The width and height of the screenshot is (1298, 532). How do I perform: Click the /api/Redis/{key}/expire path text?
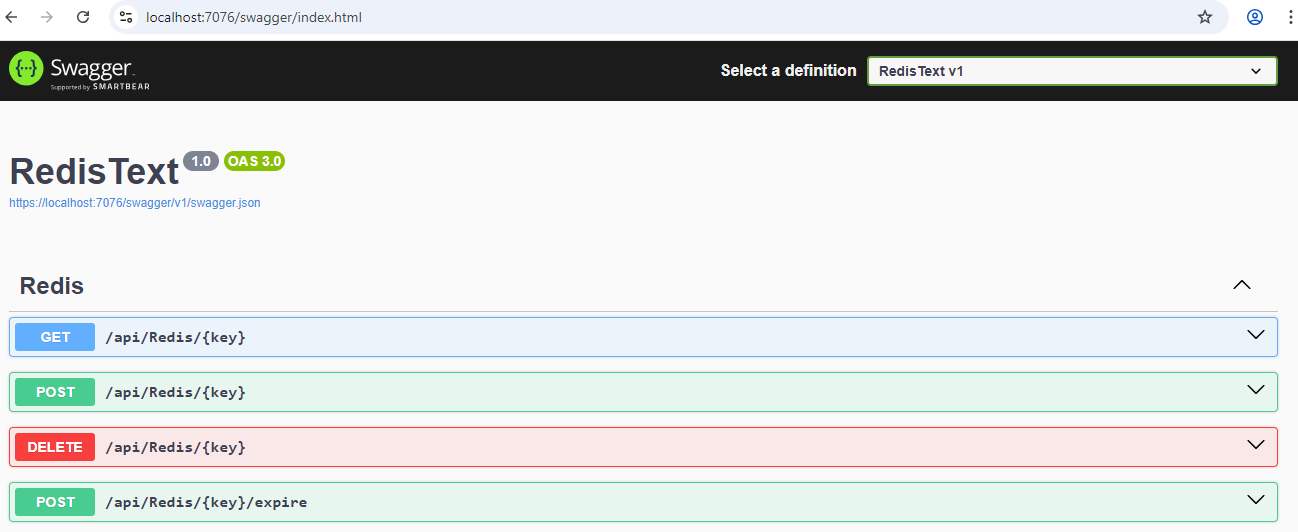(206, 502)
